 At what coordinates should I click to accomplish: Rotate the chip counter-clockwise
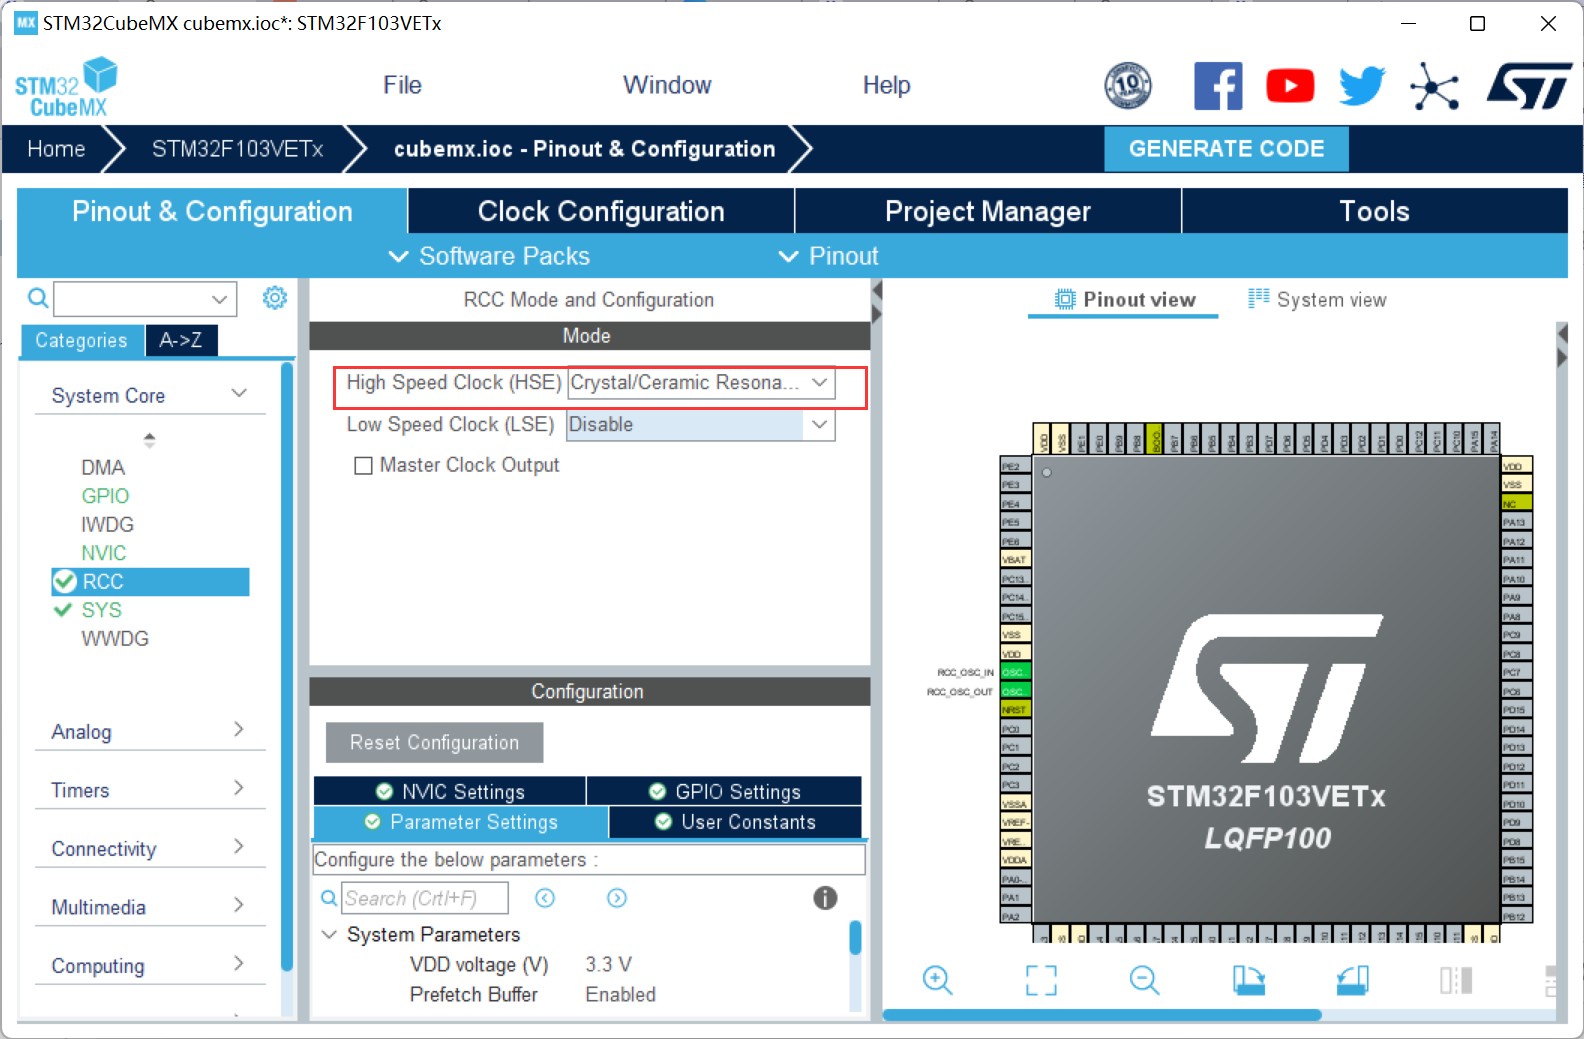click(1353, 980)
